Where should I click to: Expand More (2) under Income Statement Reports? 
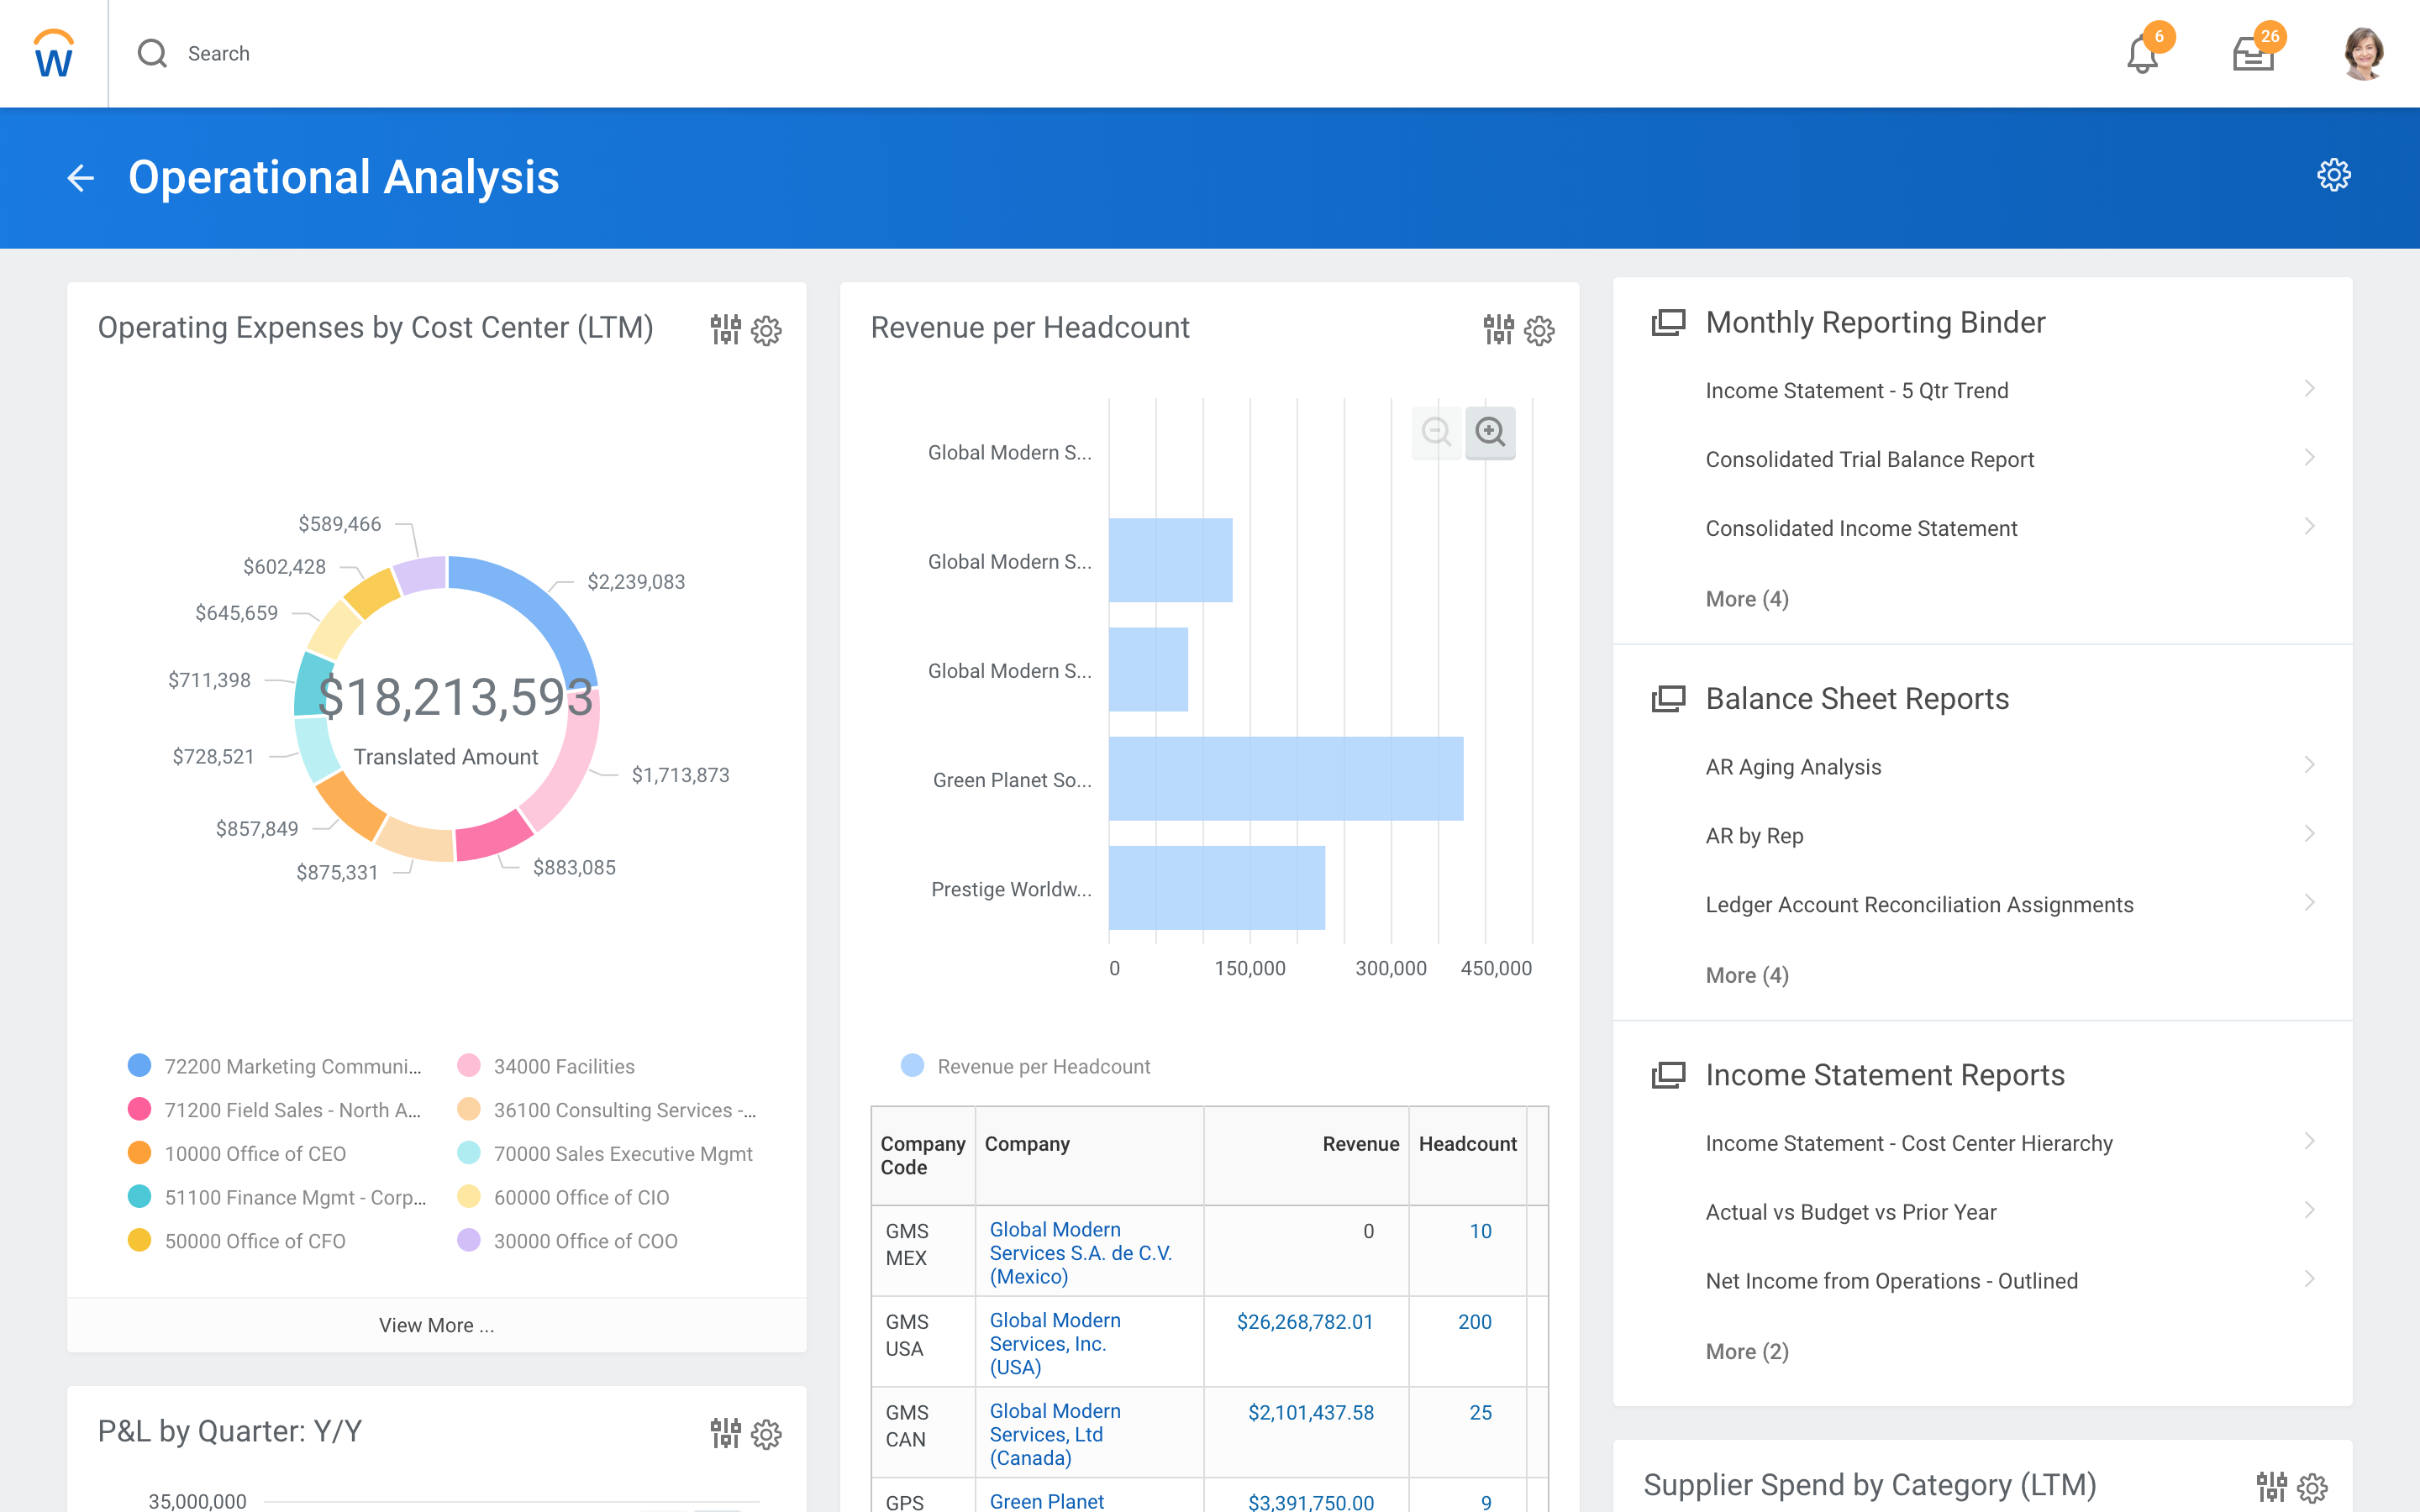point(1746,1351)
